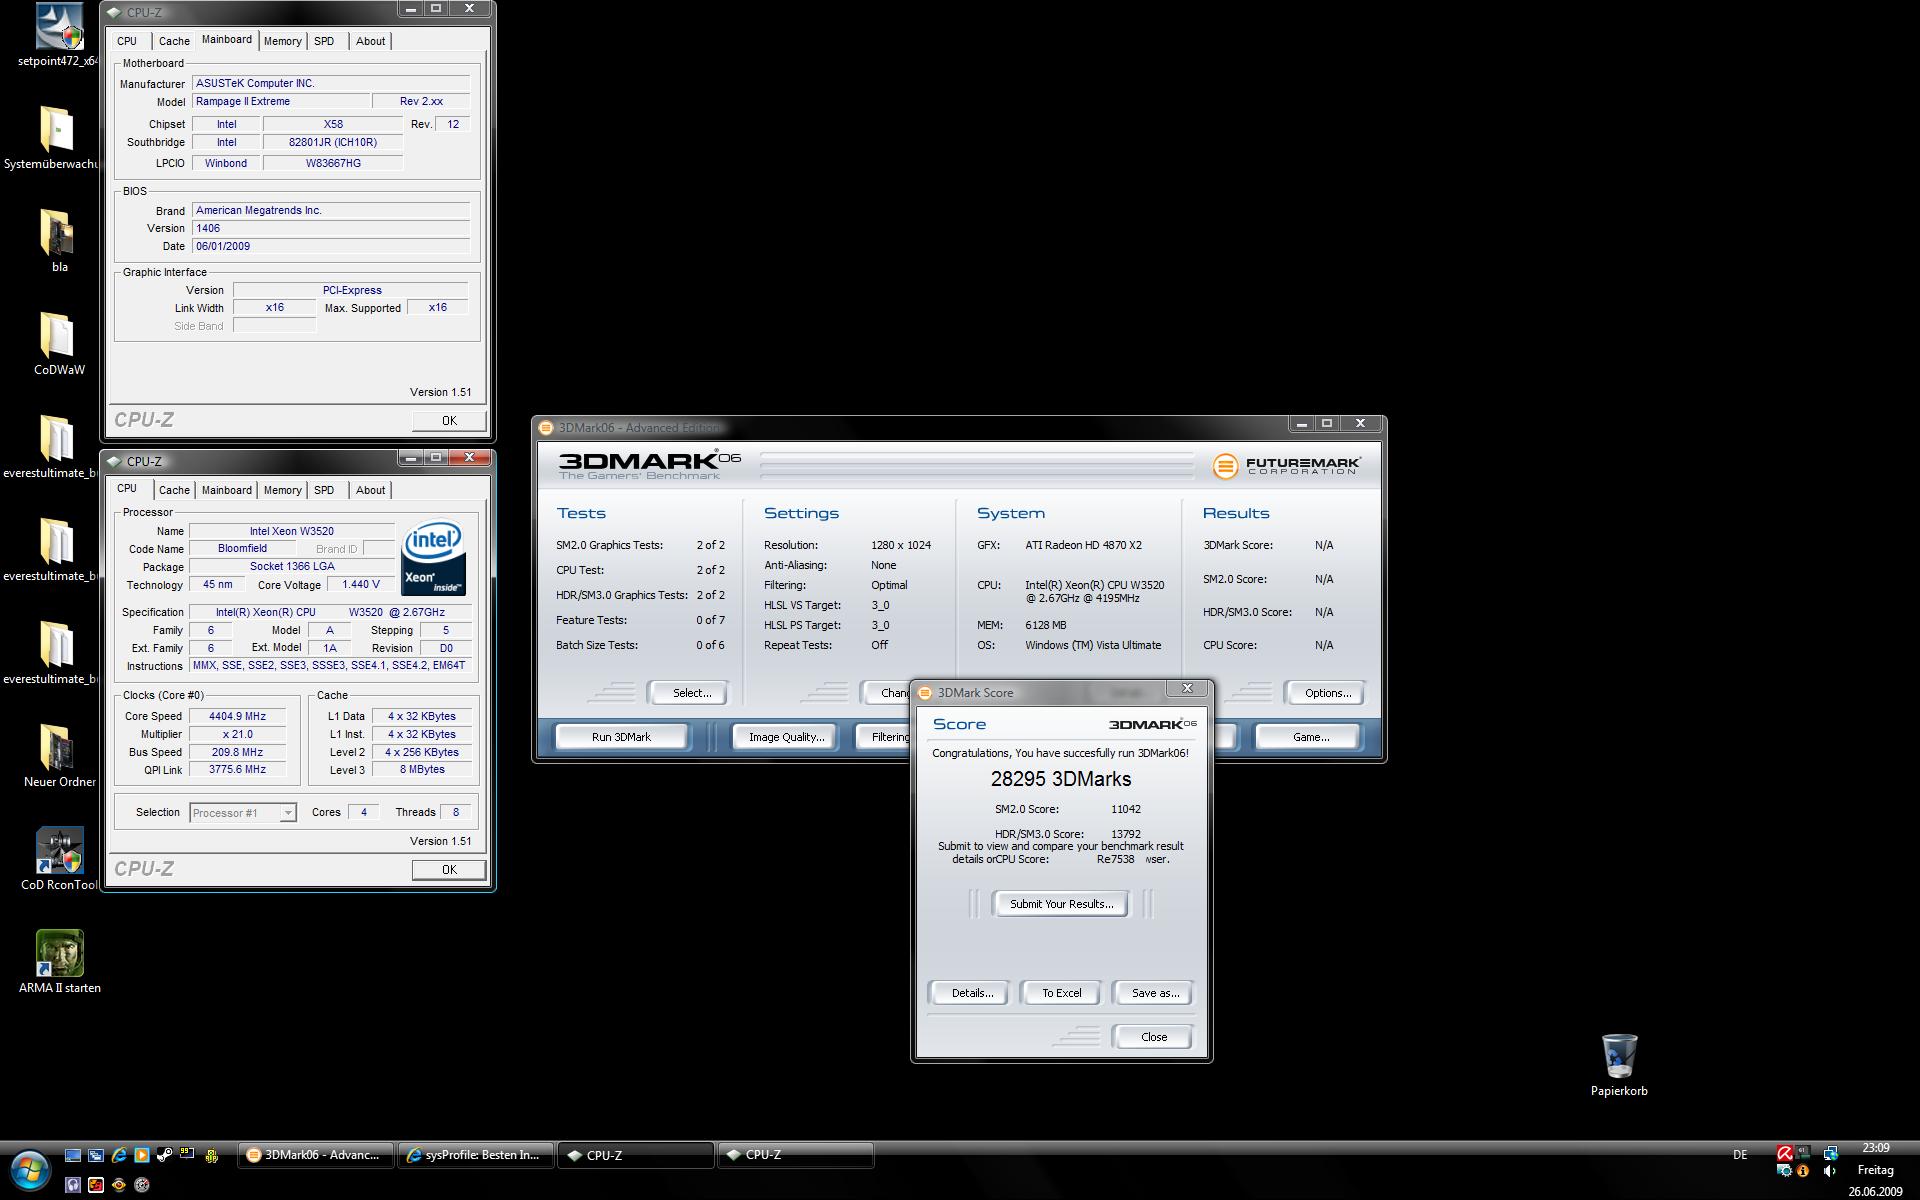Image resolution: width=1920 pixels, height=1200 pixels.
Task: Click the DE language bar indicator
Action: click(x=1740, y=1155)
